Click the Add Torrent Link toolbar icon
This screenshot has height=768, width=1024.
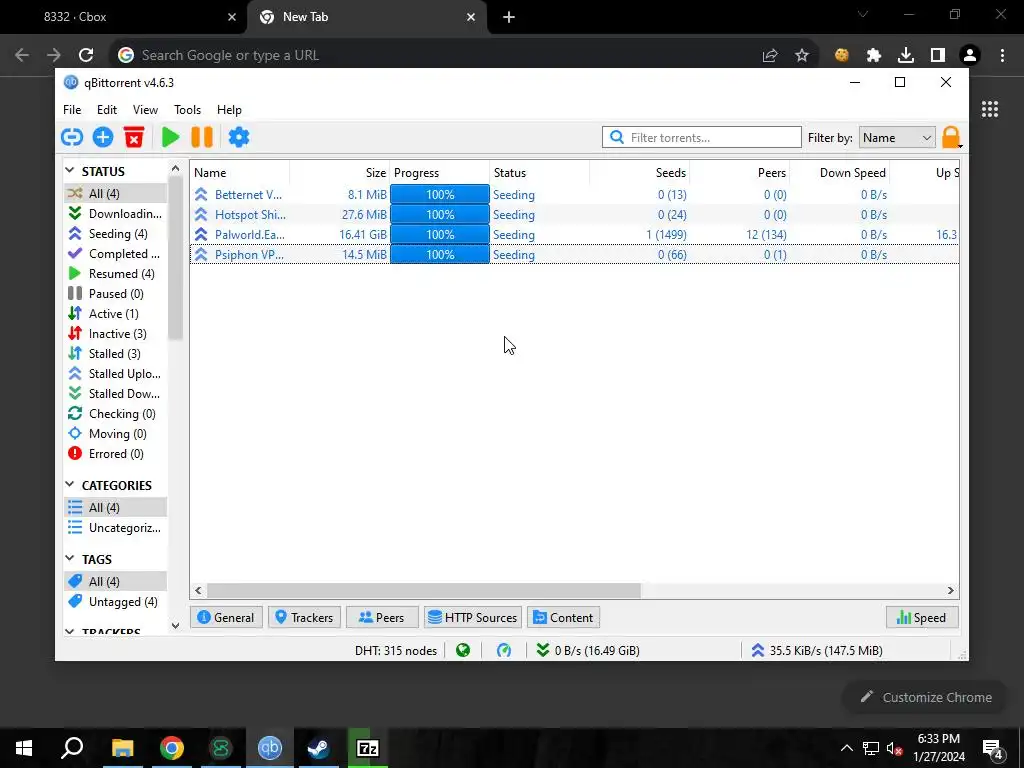click(72, 137)
